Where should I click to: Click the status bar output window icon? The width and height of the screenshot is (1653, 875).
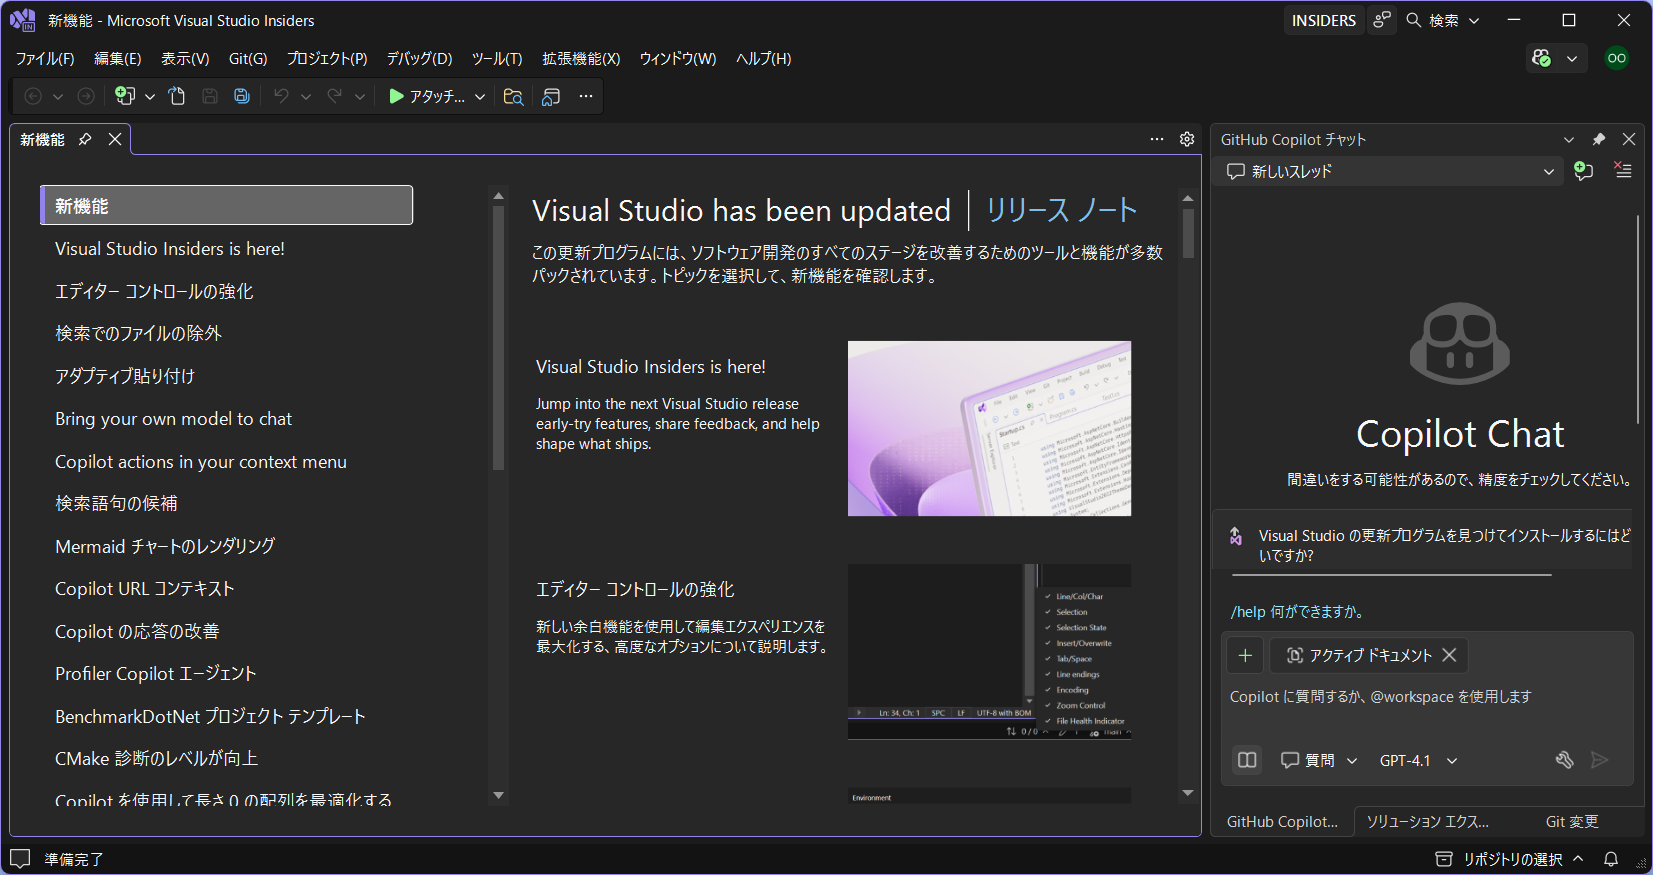click(x=20, y=859)
